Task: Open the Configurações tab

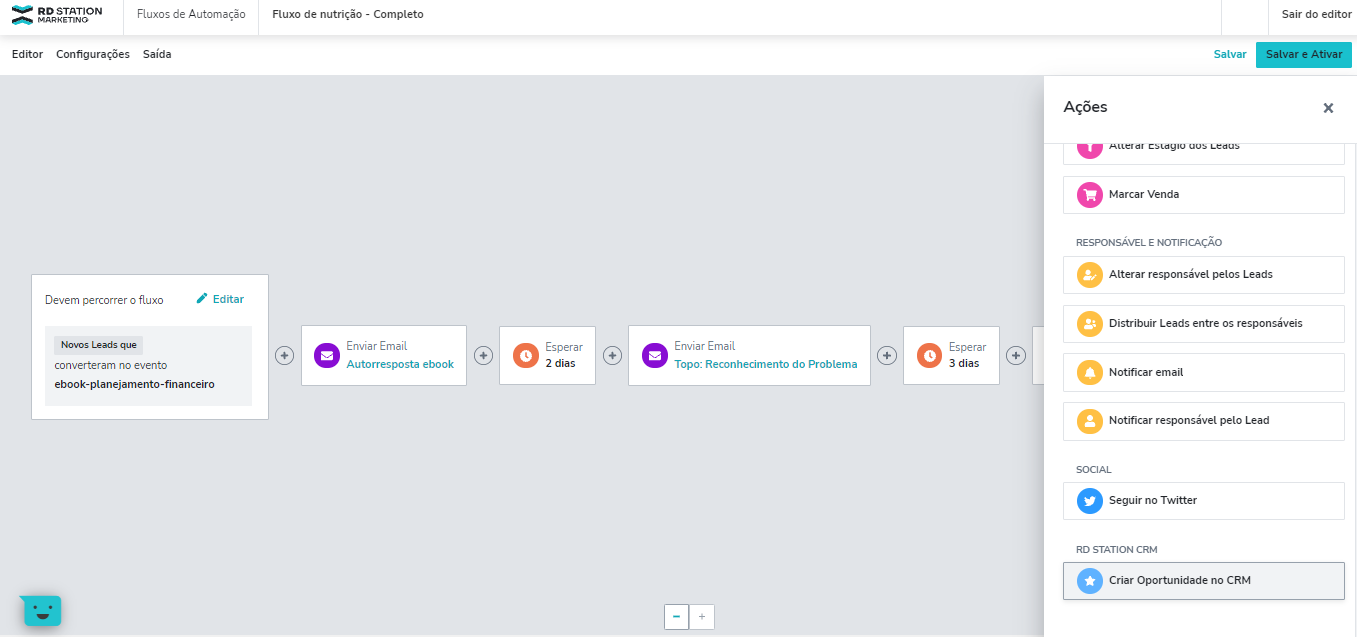Action: pyautogui.click(x=93, y=55)
